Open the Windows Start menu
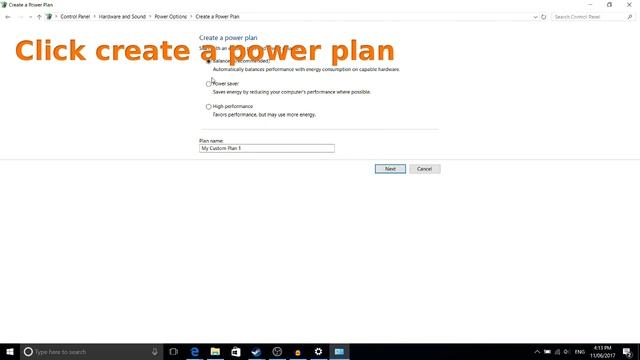The height and width of the screenshot is (360, 640). pyautogui.click(x=10, y=351)
